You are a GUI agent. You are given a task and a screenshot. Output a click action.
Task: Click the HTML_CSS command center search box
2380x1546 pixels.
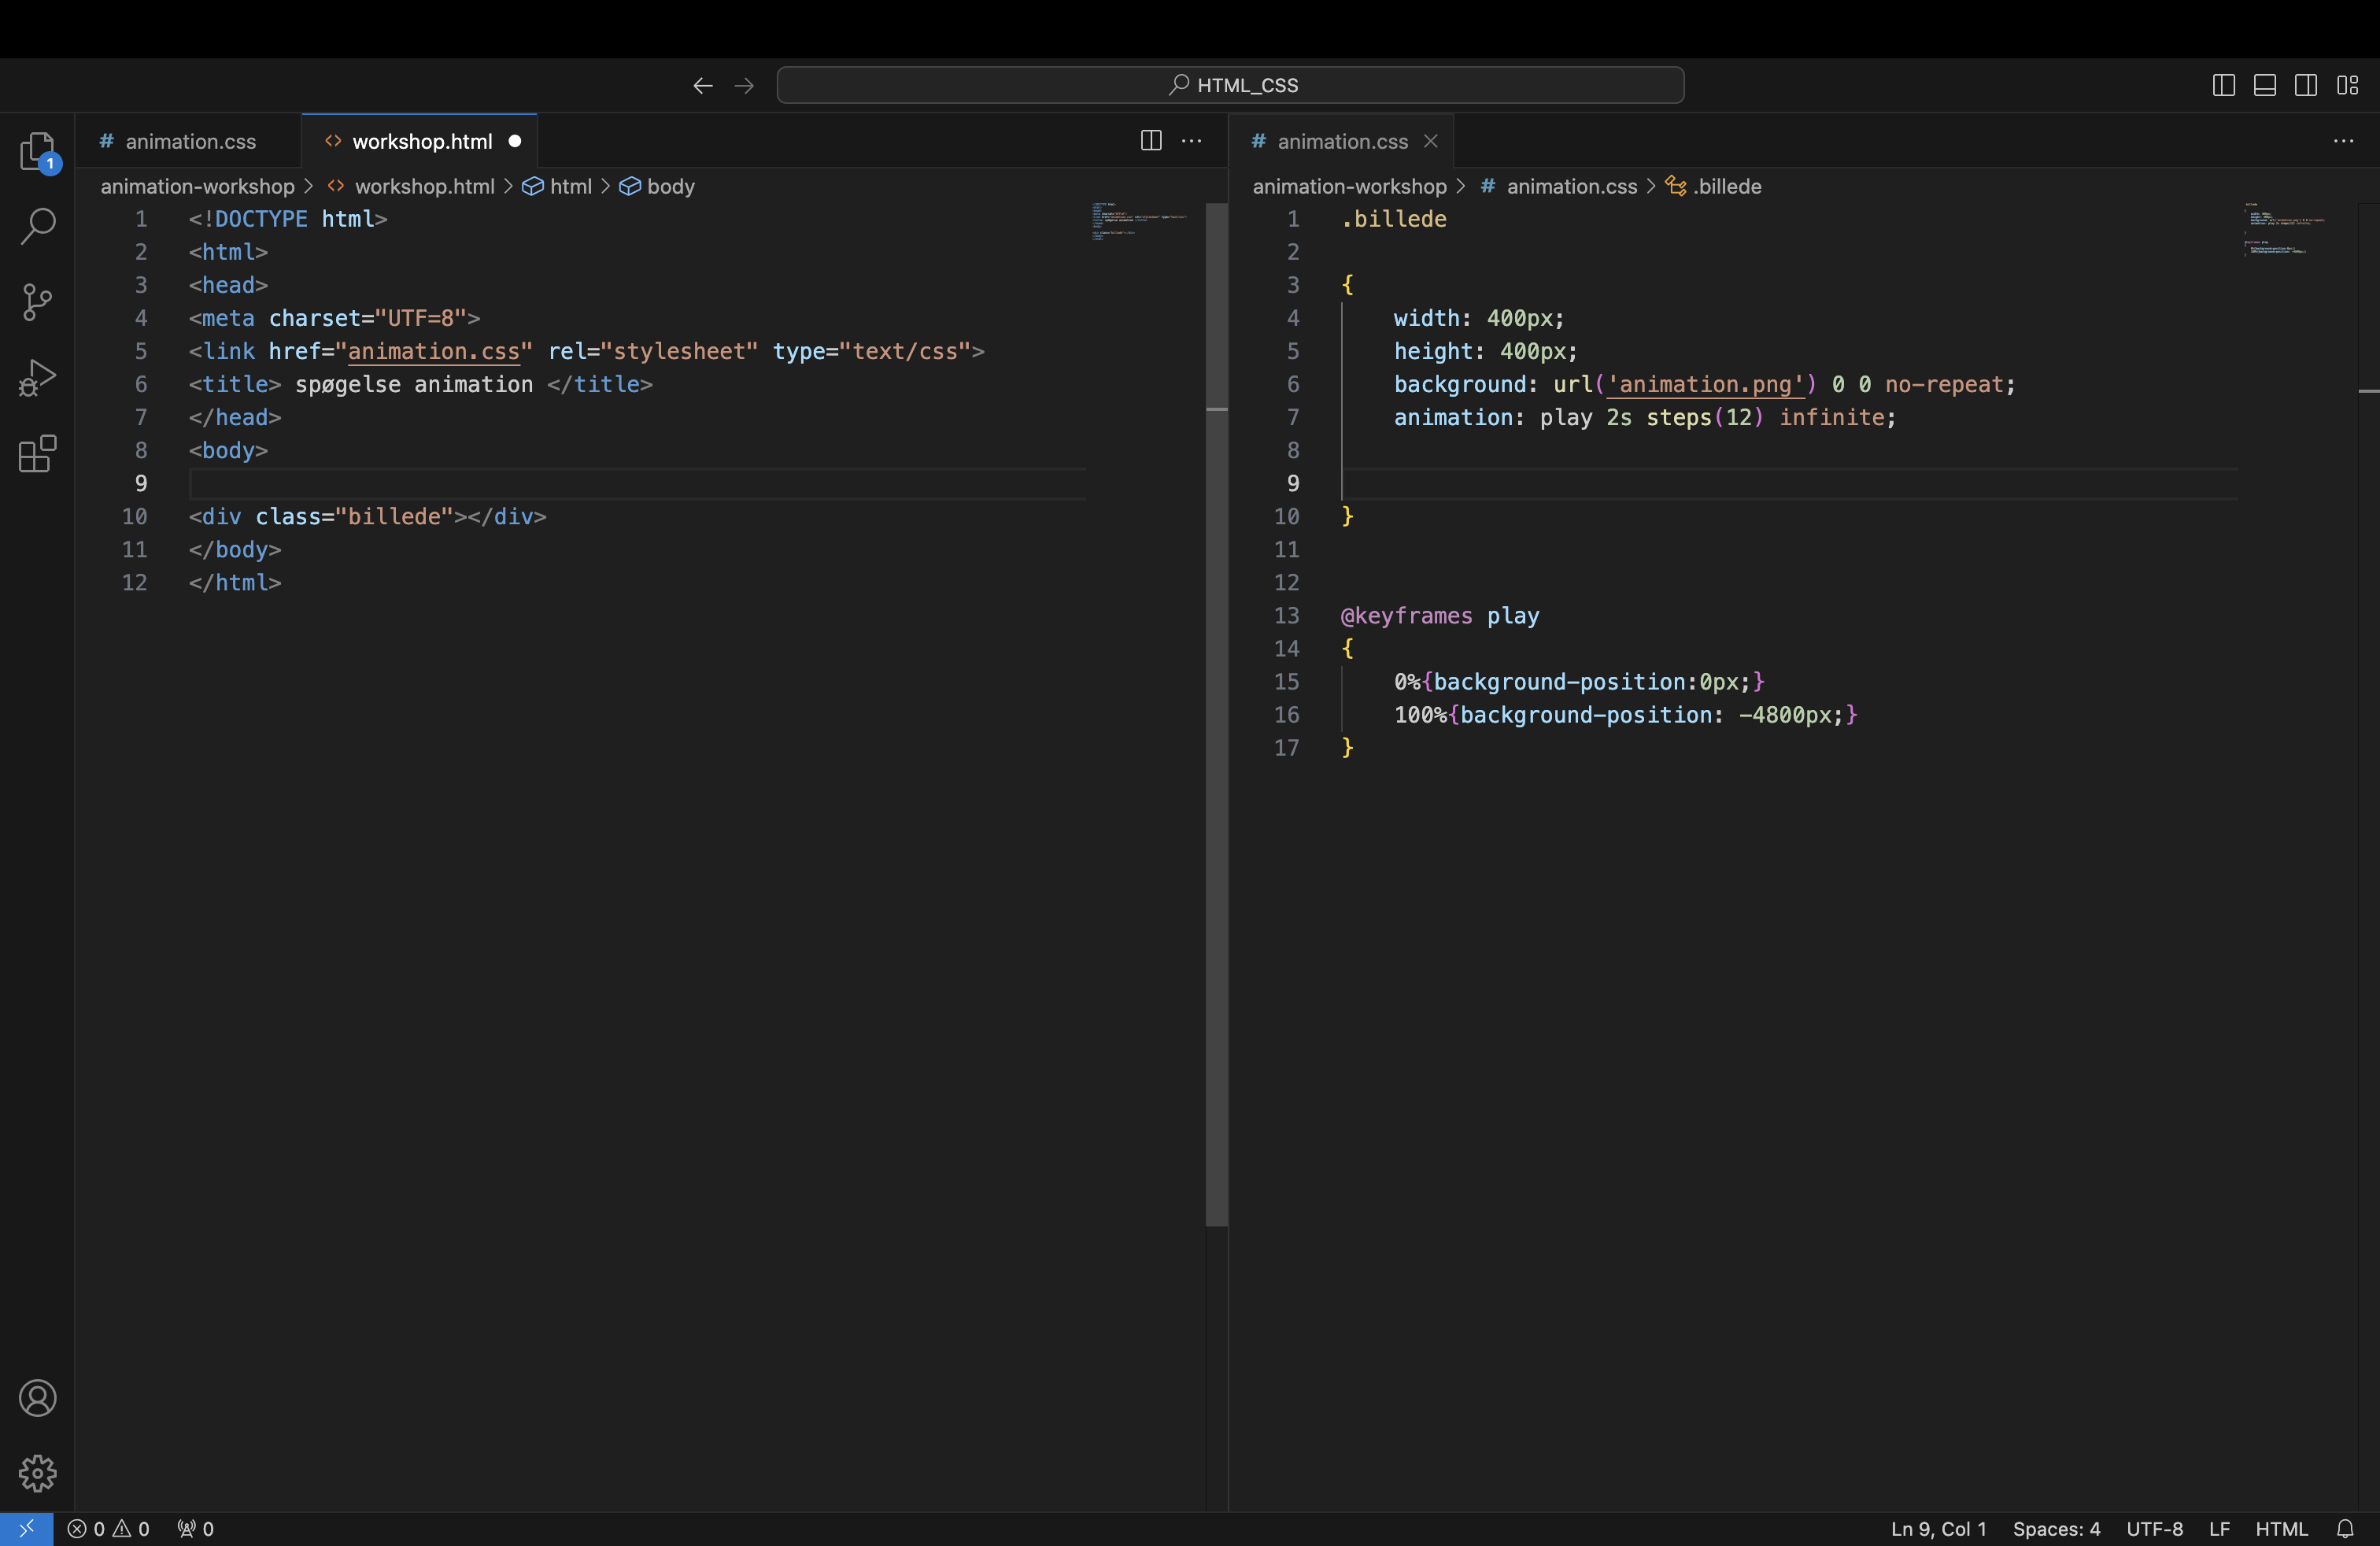click(1230, 85)
